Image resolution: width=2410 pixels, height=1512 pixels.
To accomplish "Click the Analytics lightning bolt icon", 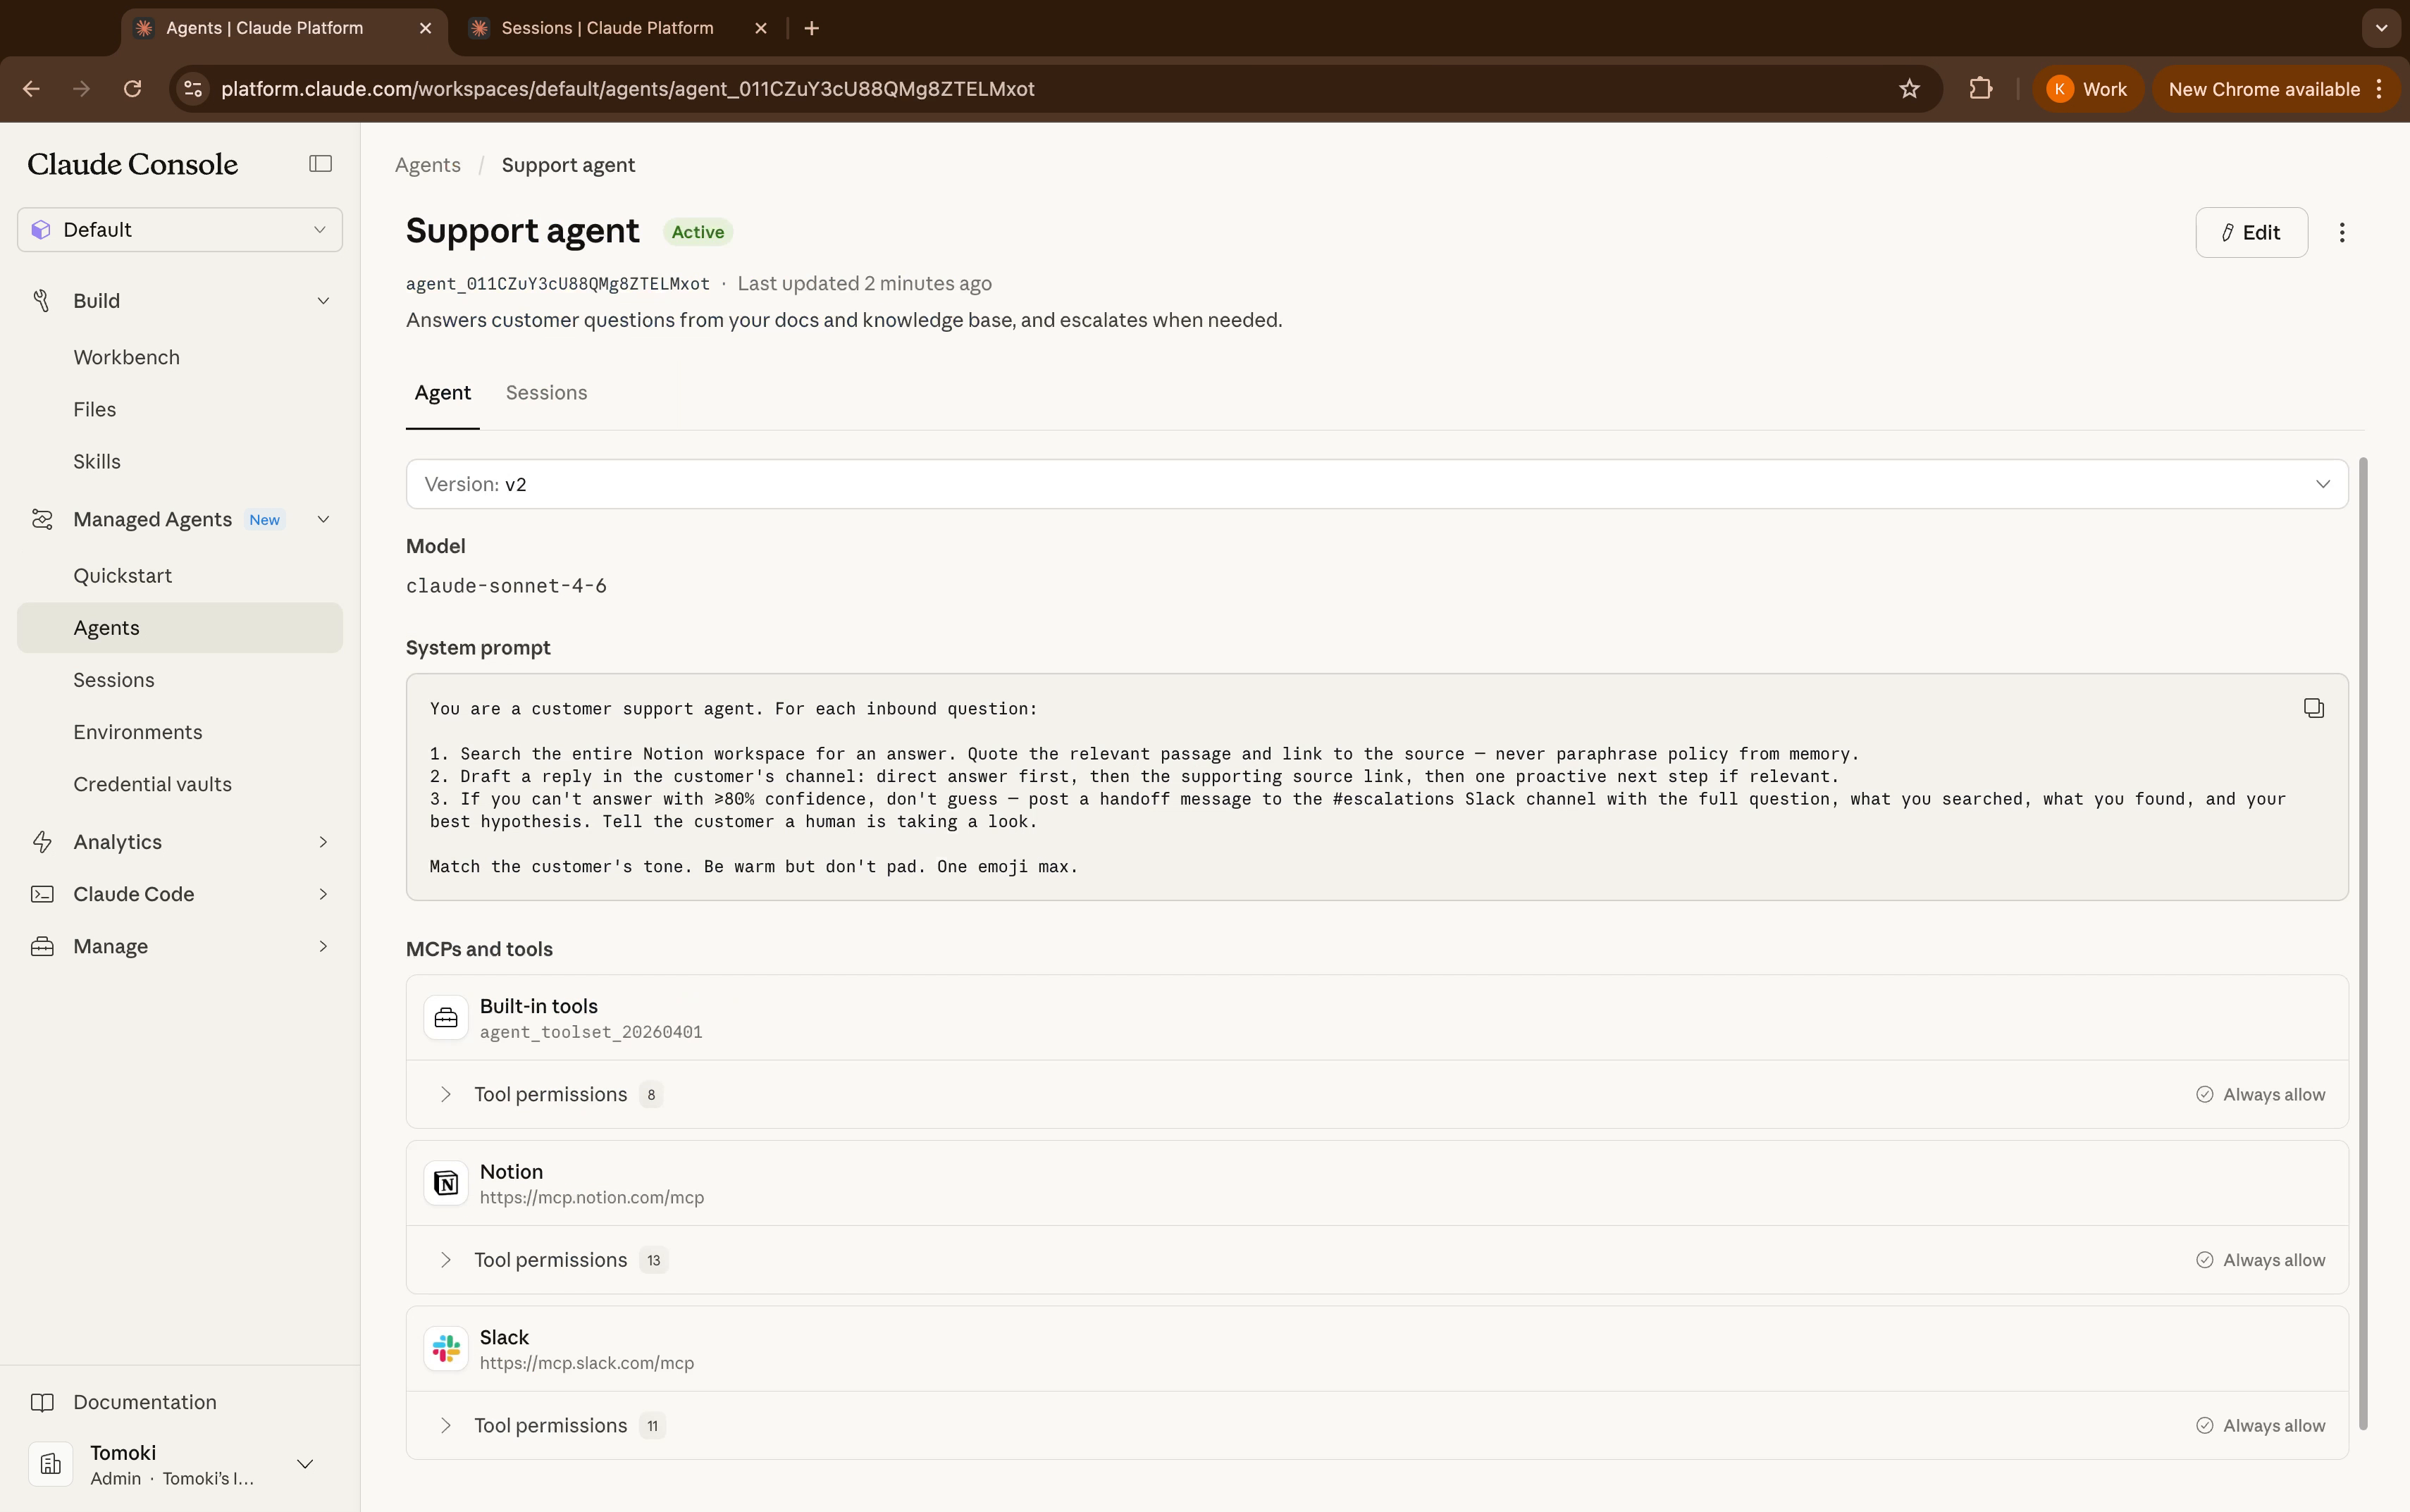I will click(x=42, y=842).
